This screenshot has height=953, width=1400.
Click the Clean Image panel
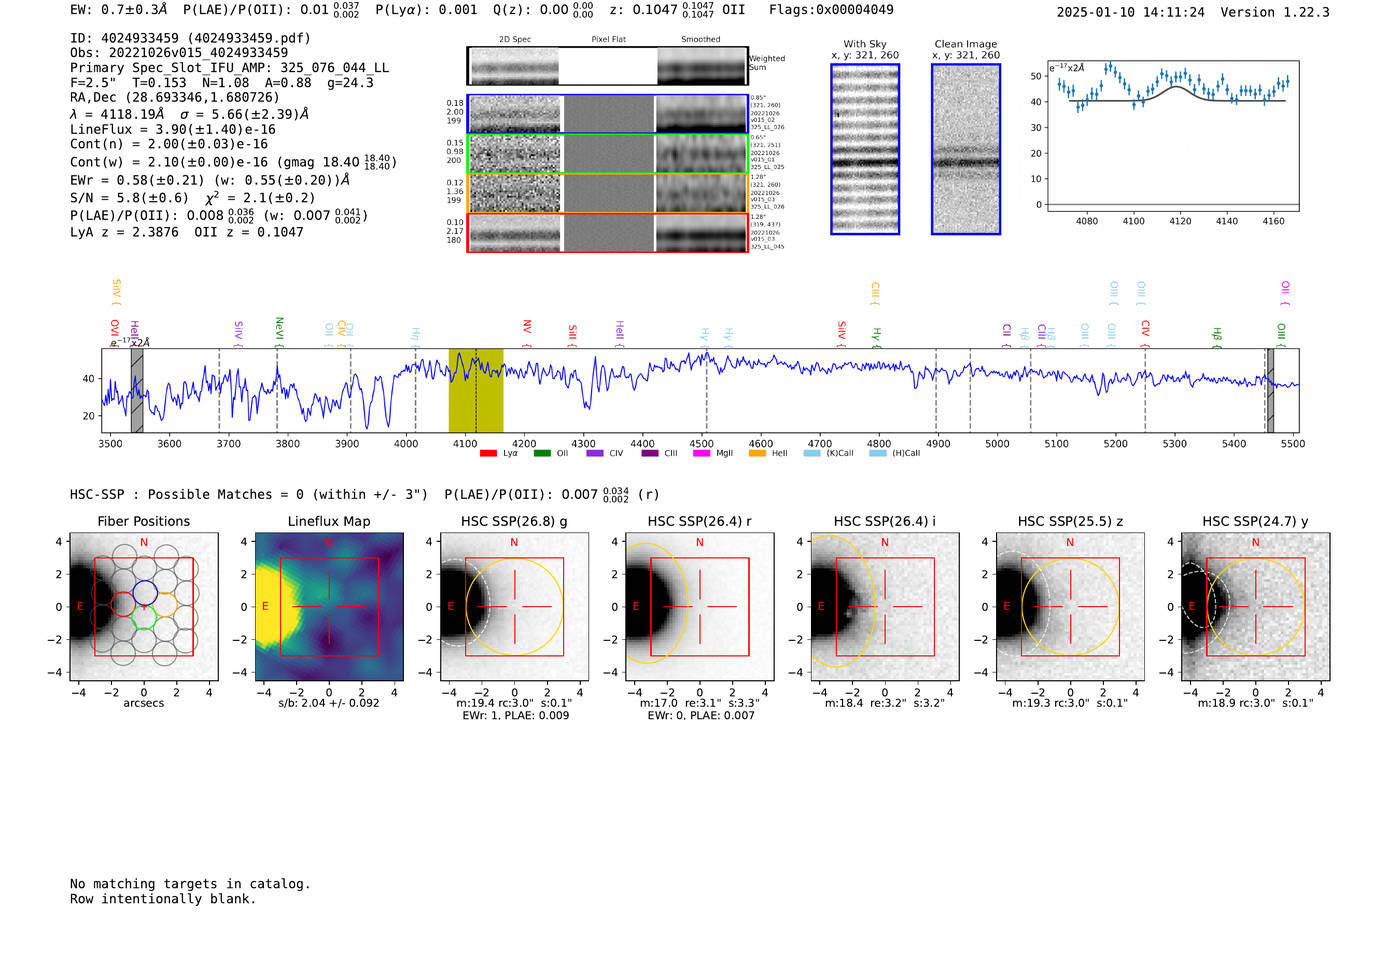coord(966,149)
